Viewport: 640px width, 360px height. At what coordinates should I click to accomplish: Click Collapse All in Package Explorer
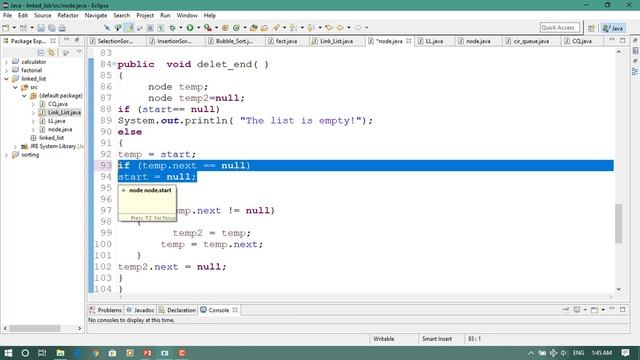40,53
